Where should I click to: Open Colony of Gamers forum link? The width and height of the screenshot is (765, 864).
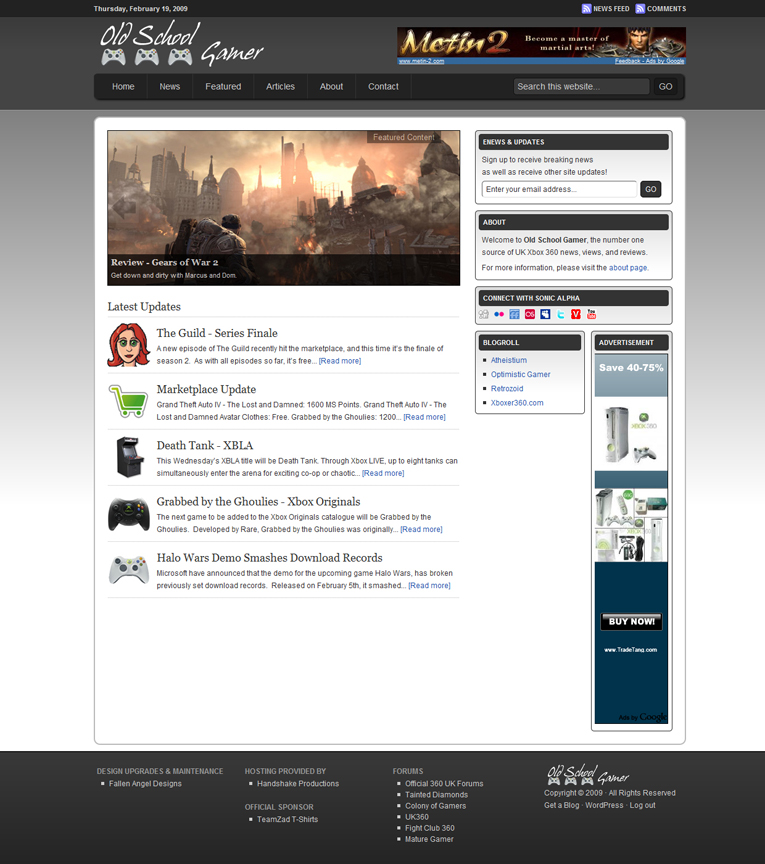(435, 806)
